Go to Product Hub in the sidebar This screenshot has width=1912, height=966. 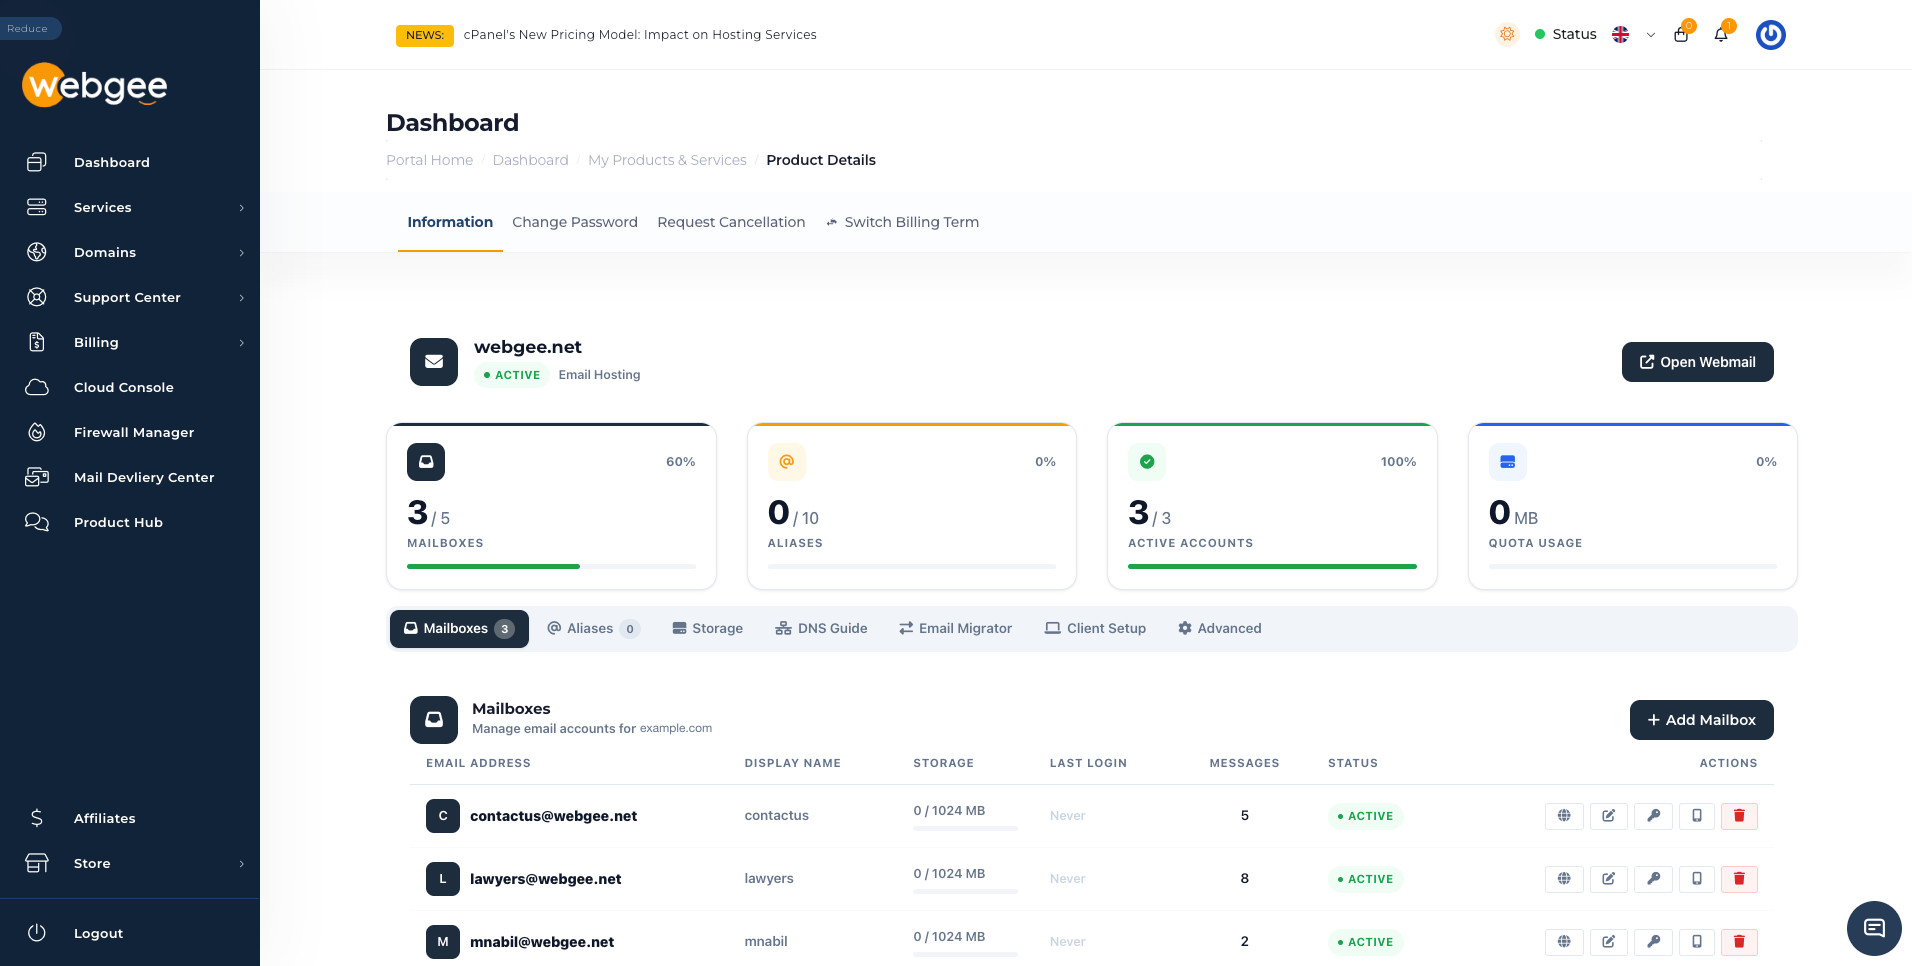pyautogui.click(x=118, y=522)
